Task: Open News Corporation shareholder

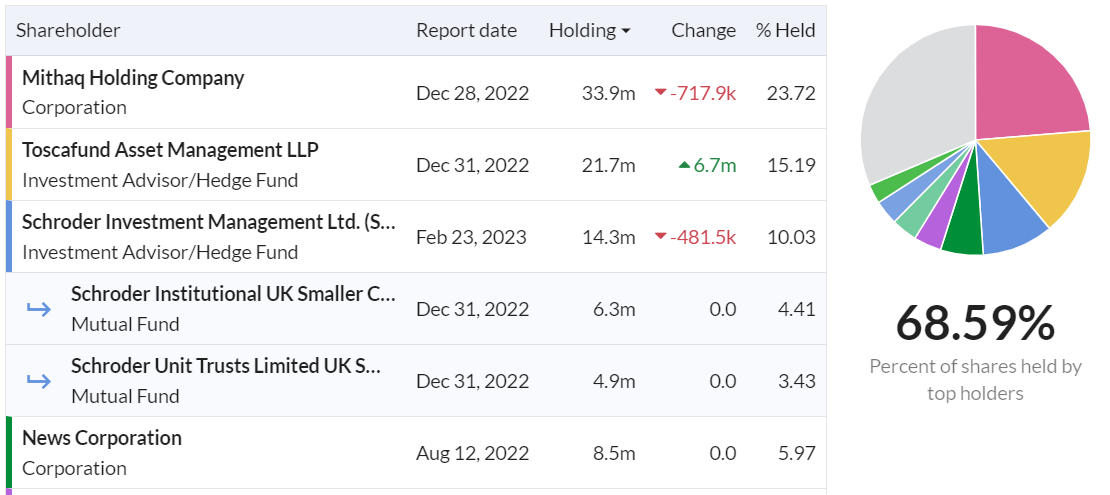Action: pos(102,438)
